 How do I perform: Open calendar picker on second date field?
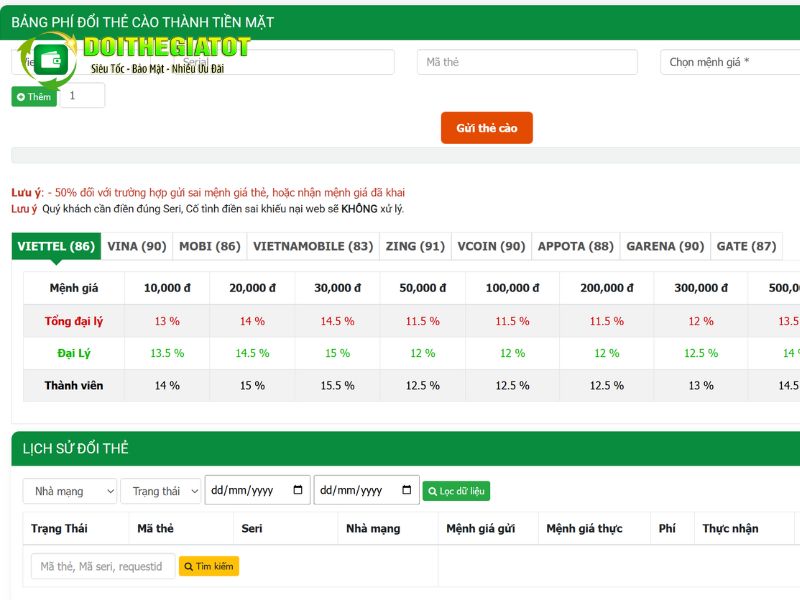point(407,490)
